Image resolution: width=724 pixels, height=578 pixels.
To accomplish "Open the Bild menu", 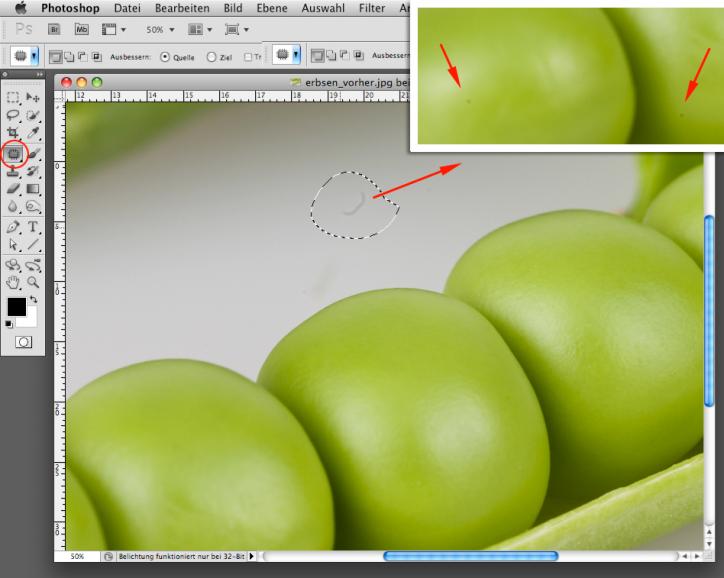I will pyautogui.click(x=233, y=8).
